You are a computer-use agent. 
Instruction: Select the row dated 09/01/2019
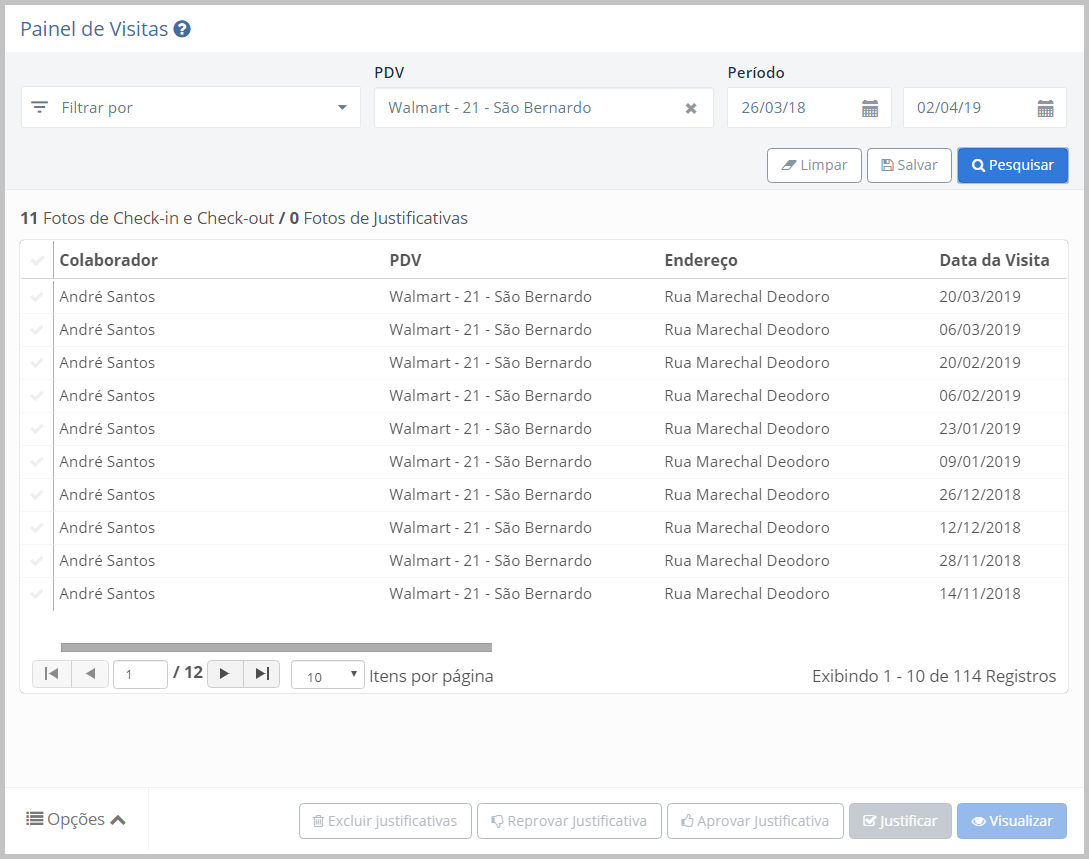click(37, 462)
